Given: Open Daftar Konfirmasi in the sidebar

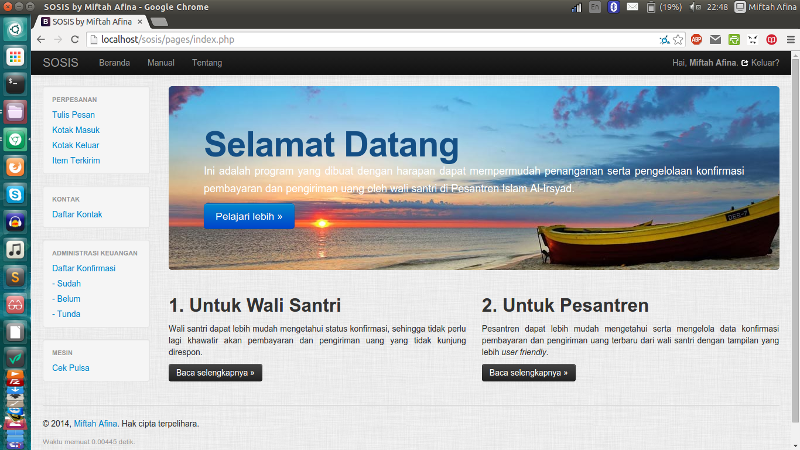Looking at the screenshot, I should point(84,268).
